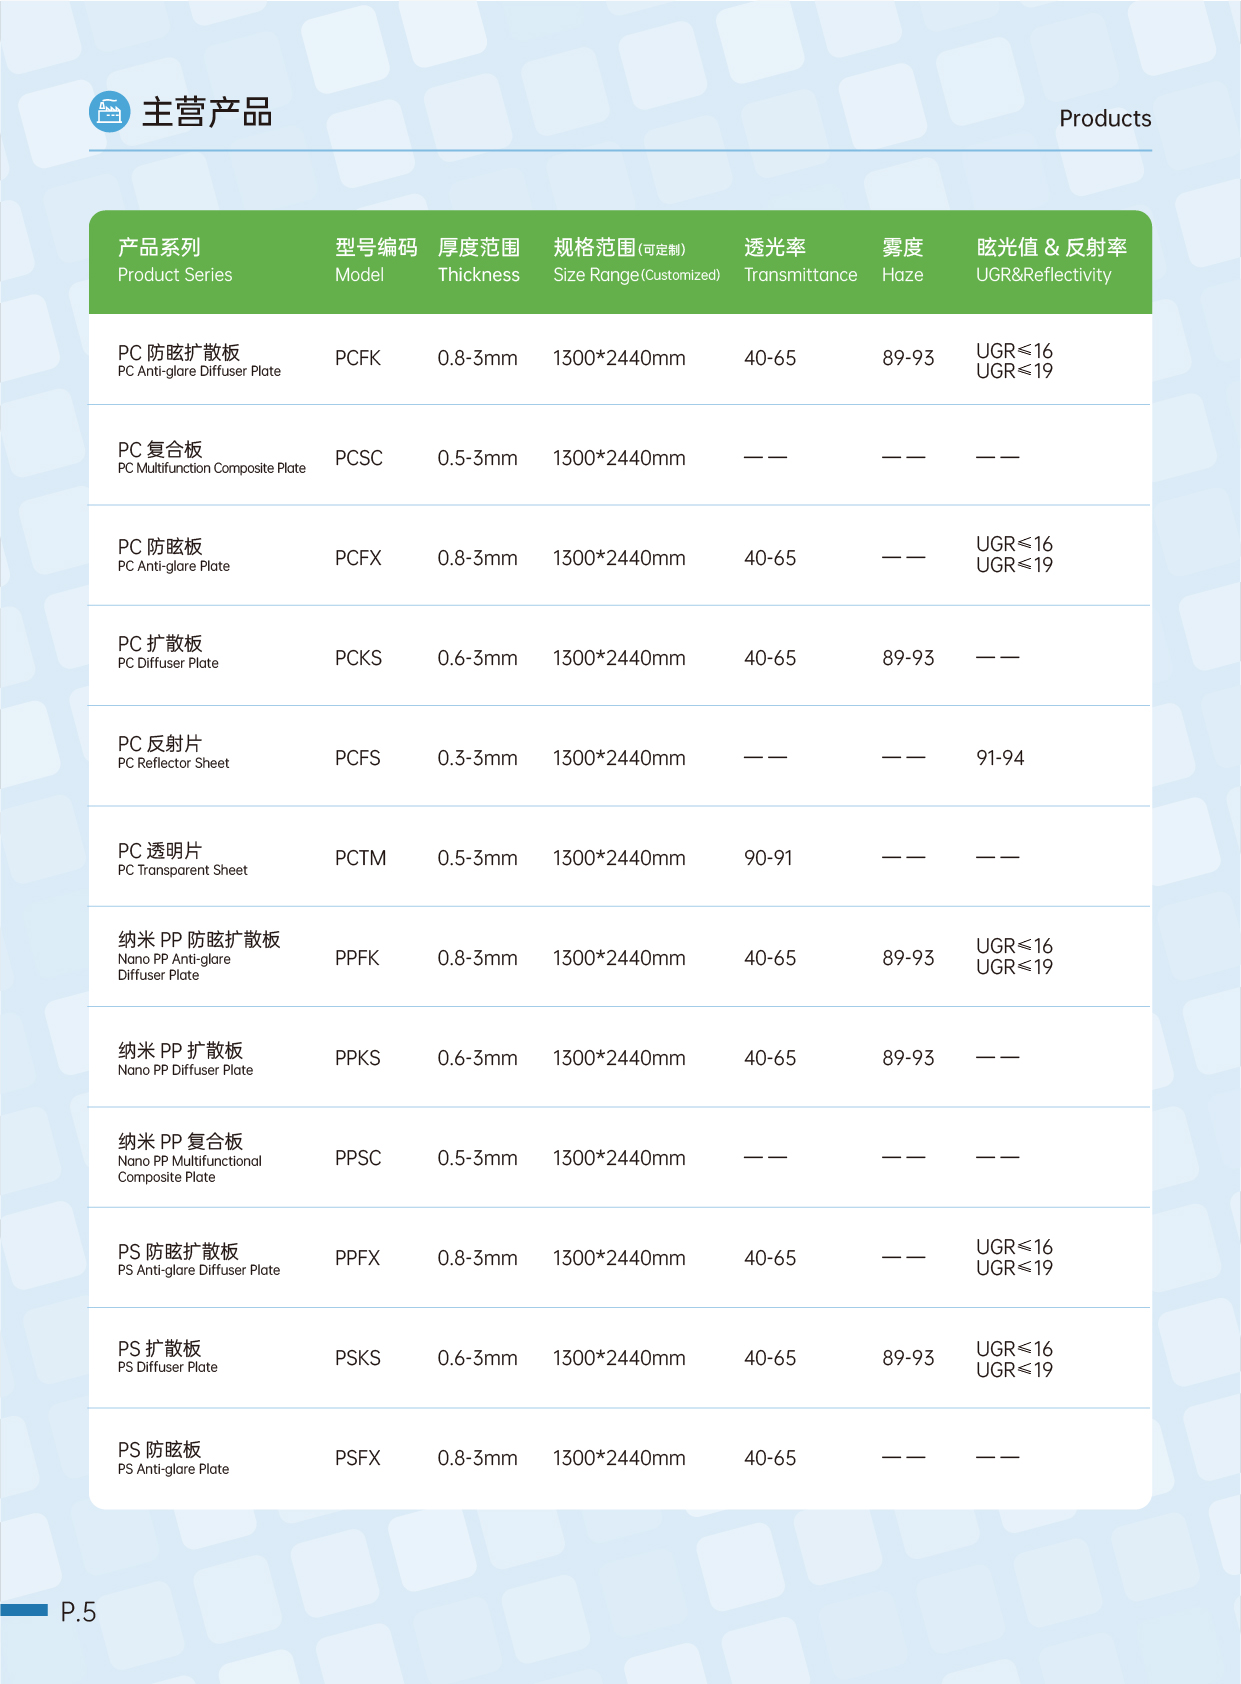This screenshot has width=1241, height=1684.
Task: Click the UGR values in the PSKS row
Action: [1014, 1359]
